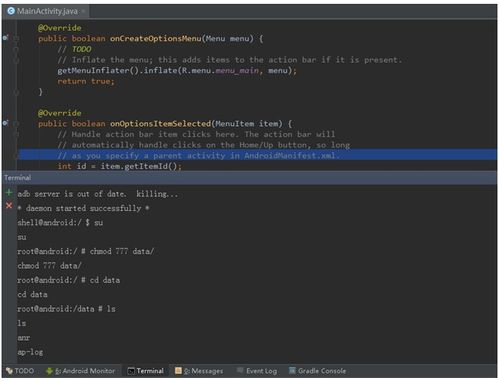The image size is (499, 381).
Task: Click the Messages icon in the bottom bar
Action: tap(178, 370)
